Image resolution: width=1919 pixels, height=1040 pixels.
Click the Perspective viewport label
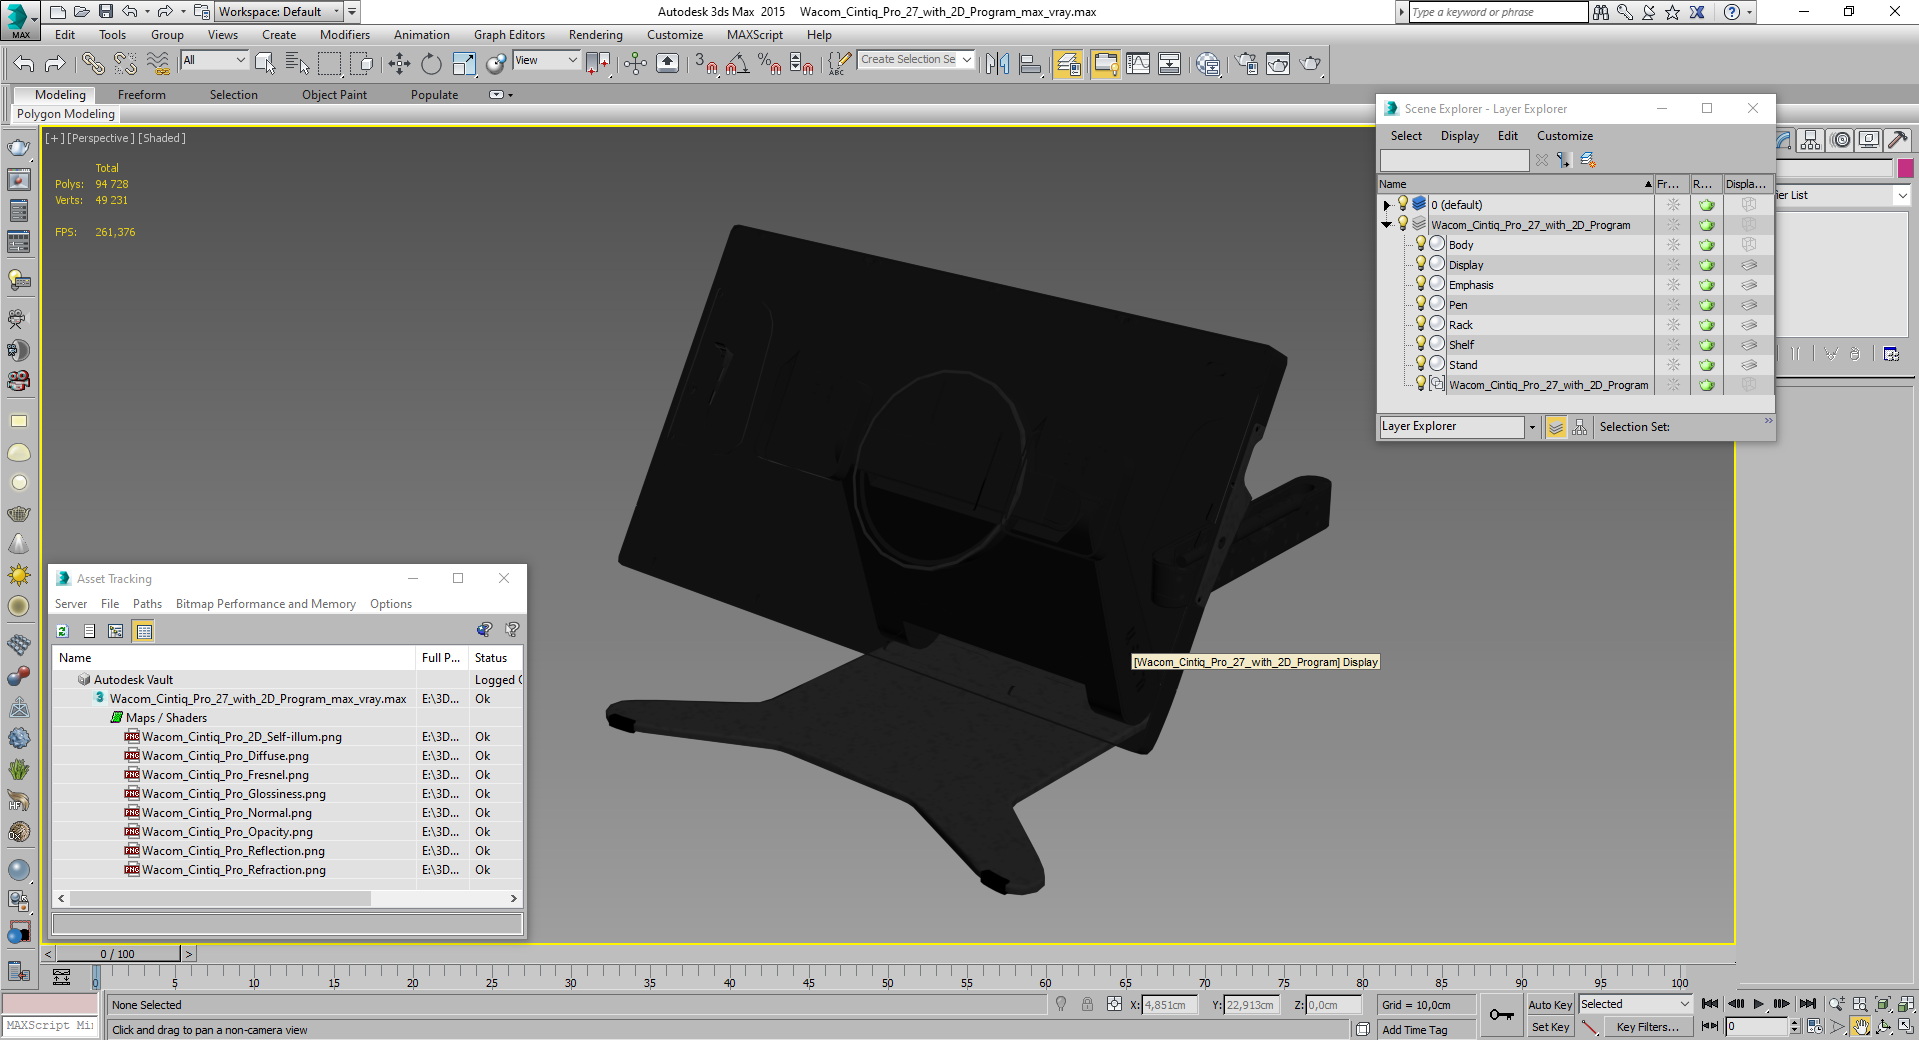(100, 138)
